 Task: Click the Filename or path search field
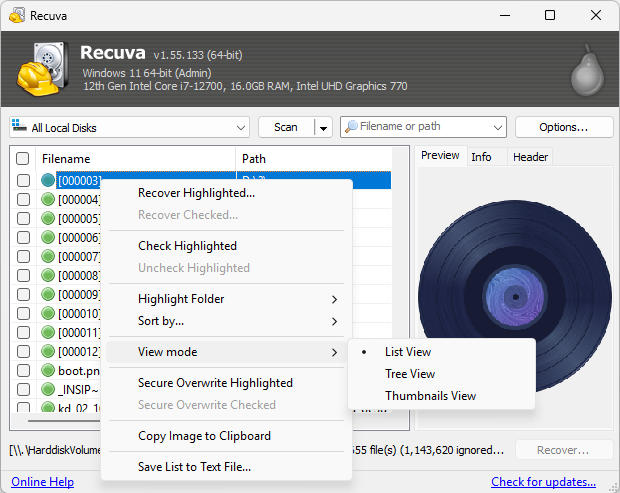423,127
